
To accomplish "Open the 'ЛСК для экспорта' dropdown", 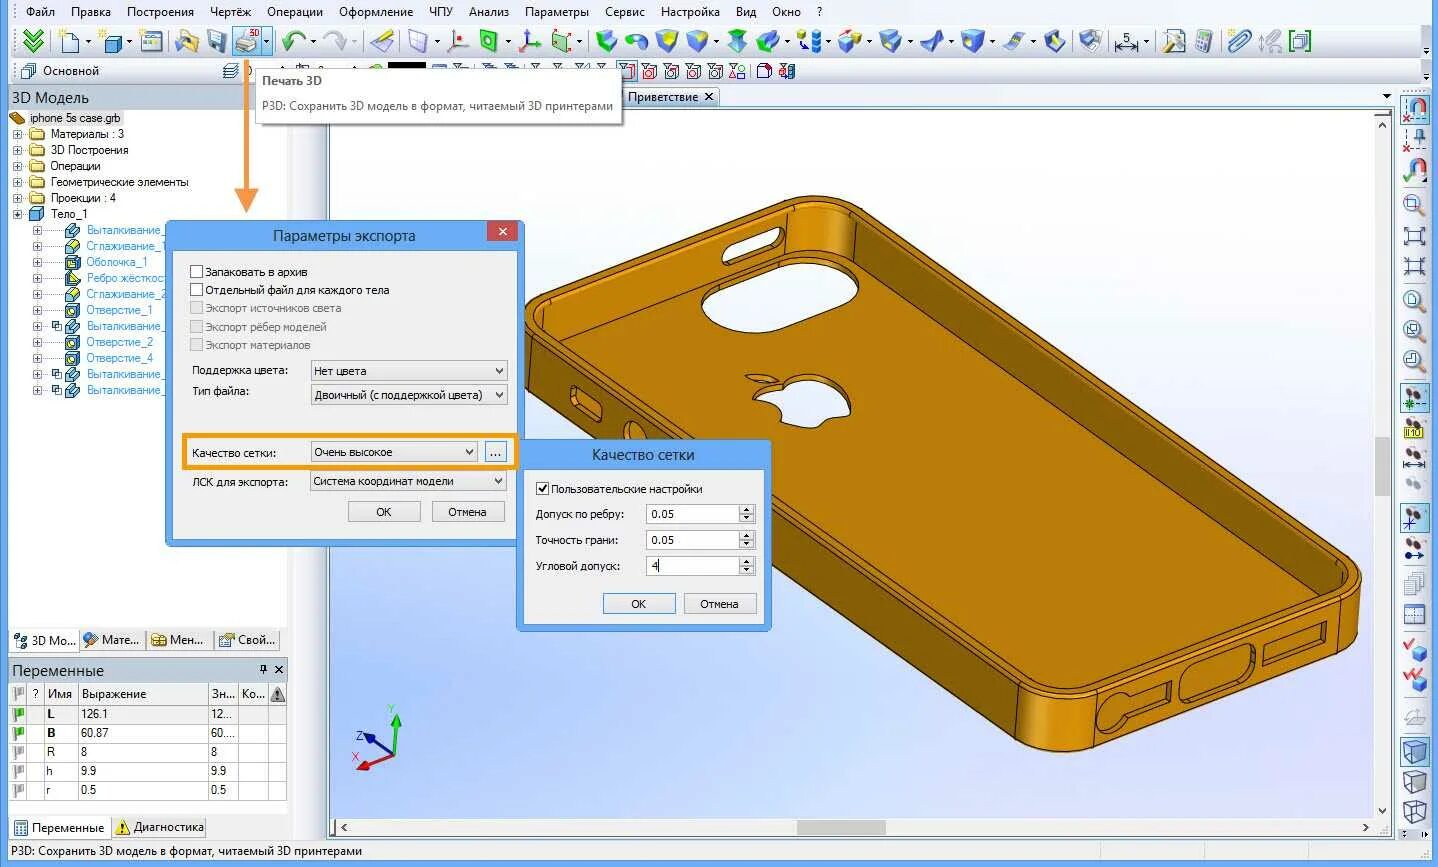I will (x=409, y=481).
